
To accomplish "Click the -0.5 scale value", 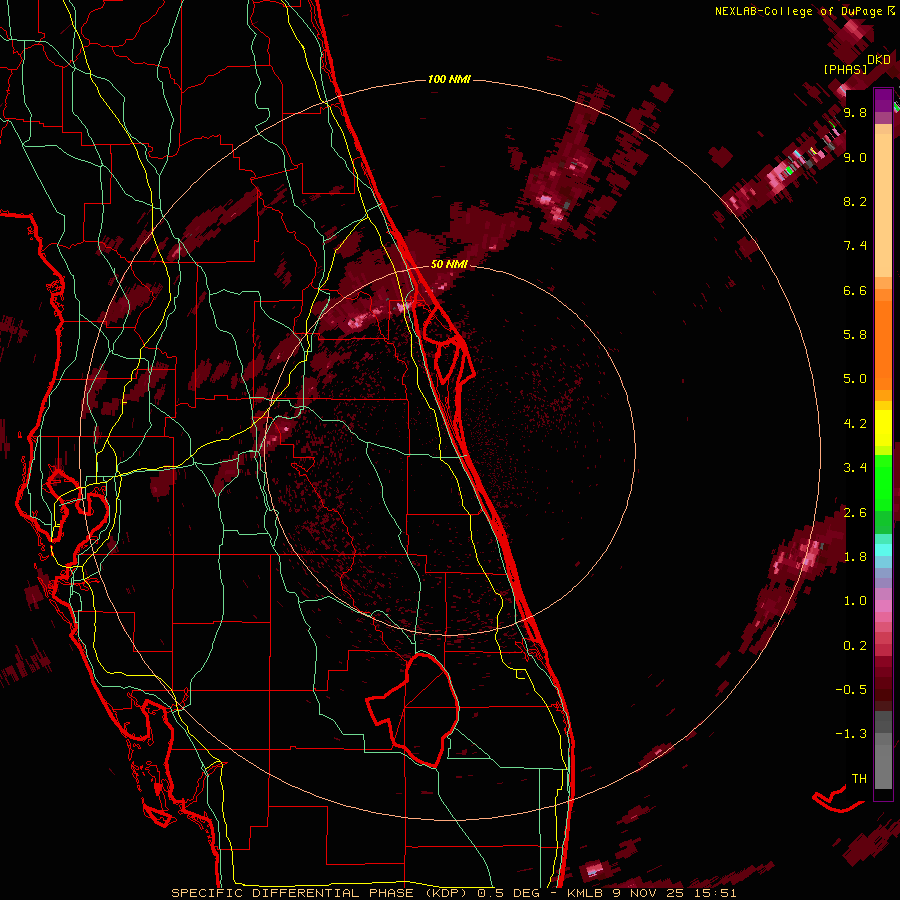I will pyautogui.click(x=851, y=690).
